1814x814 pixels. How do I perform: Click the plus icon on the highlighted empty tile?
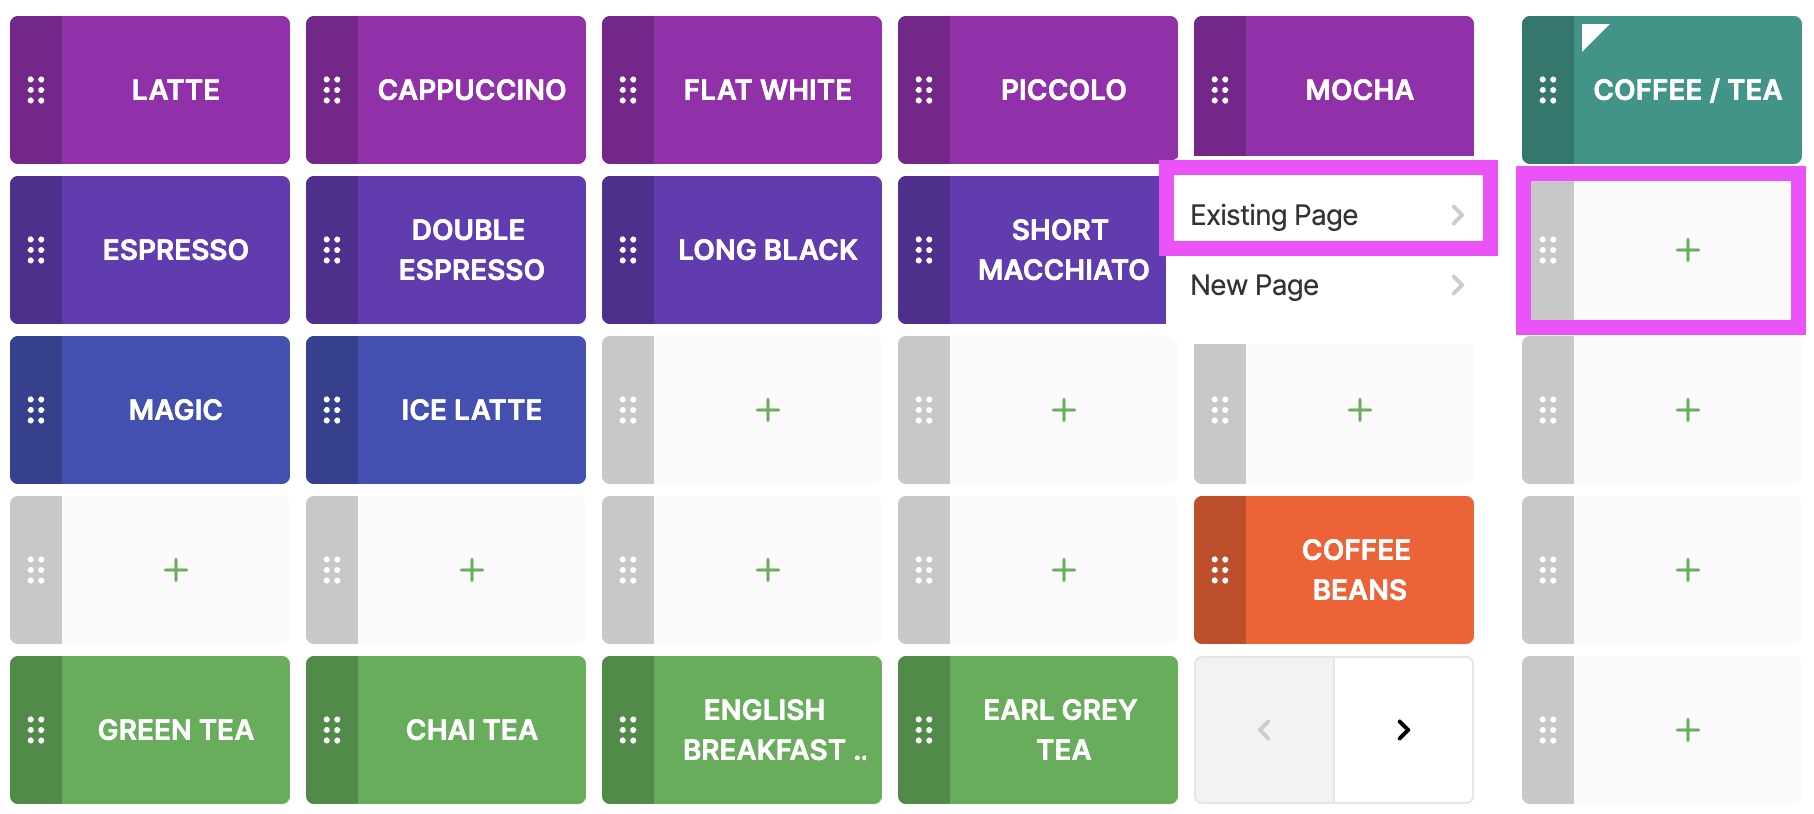coord(1687,250)
